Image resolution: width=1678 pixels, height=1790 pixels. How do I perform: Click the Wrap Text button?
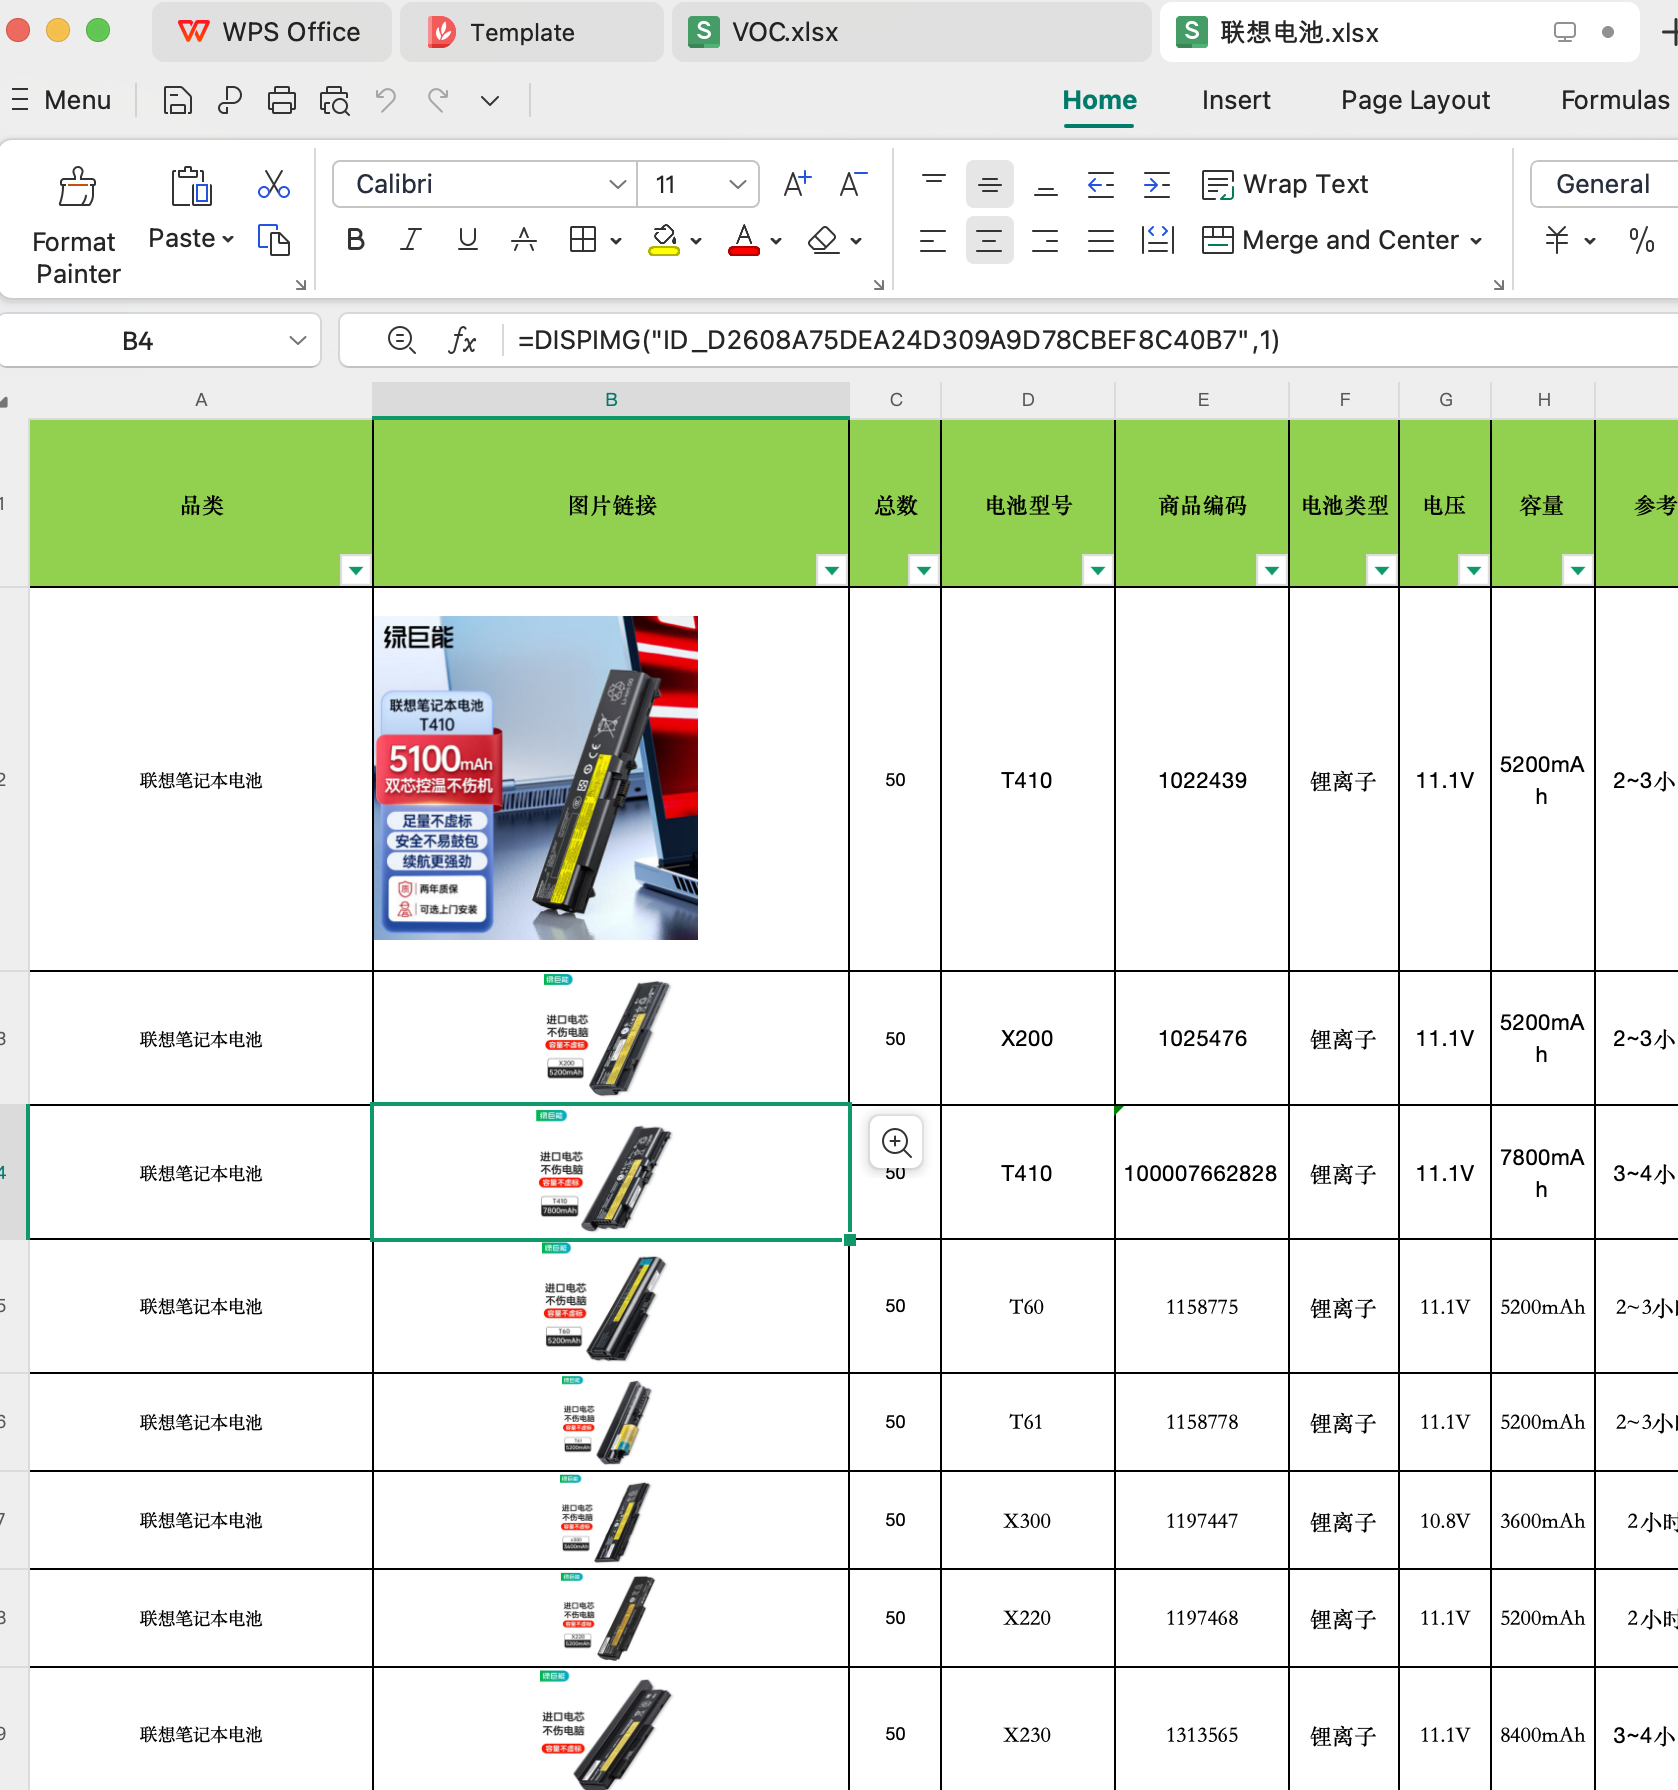pyautogui.click(x=1285, y=184)
